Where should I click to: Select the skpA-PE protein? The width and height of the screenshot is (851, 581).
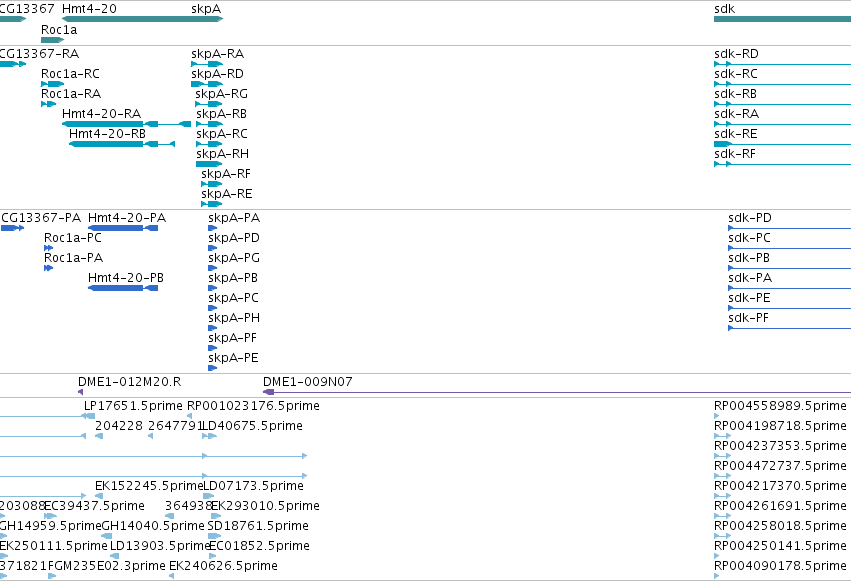pos(233,359)
